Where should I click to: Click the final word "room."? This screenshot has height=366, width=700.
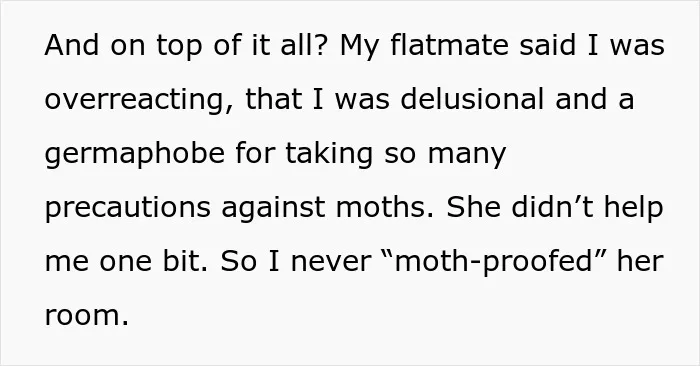coord(87,316)
